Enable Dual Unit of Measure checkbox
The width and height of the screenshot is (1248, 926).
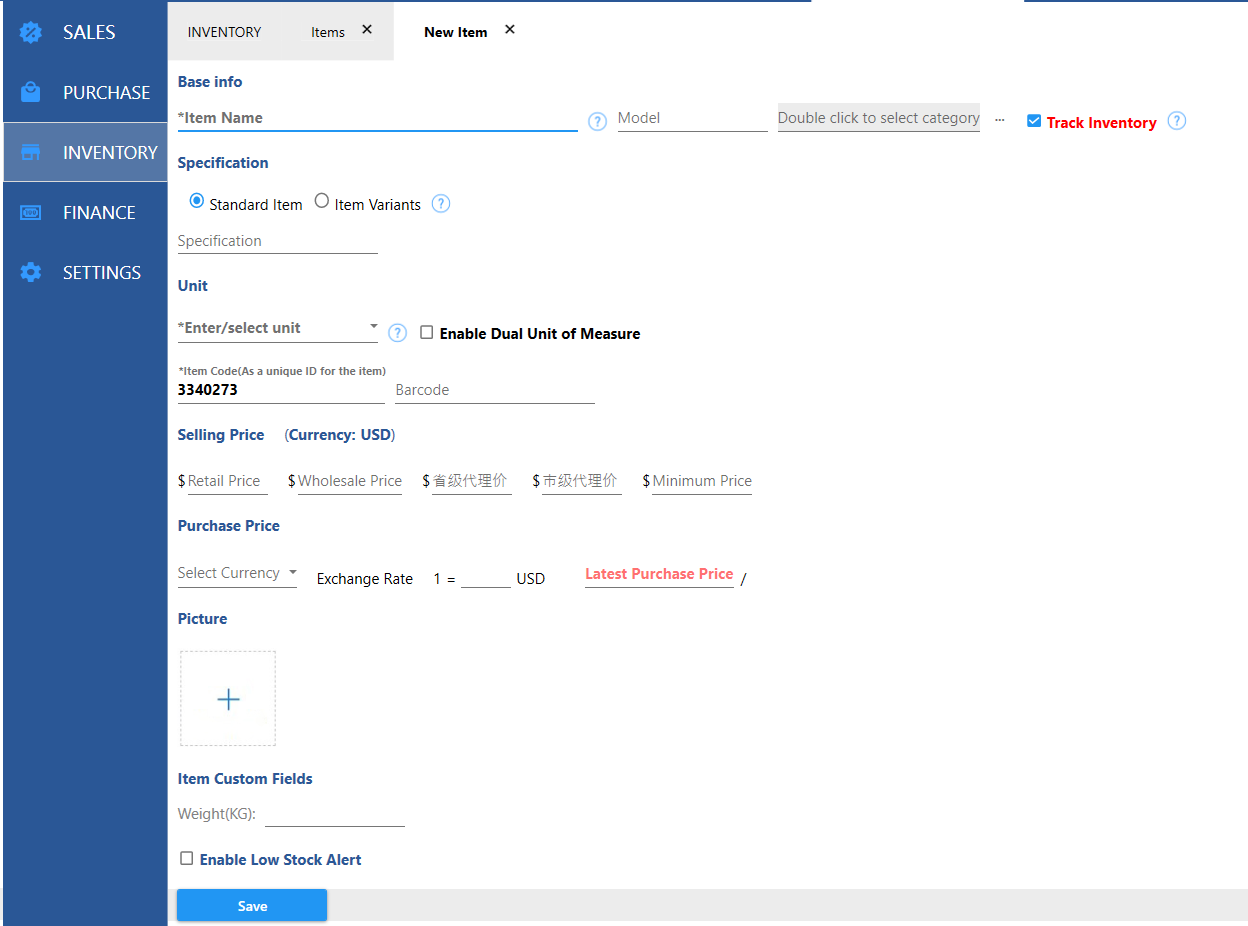427,333
